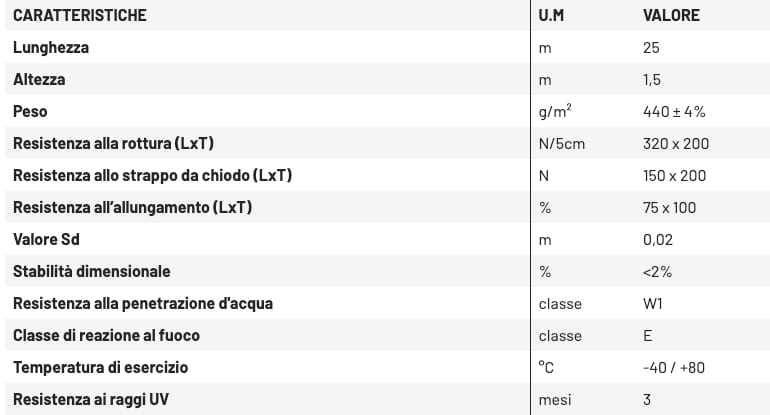Select Resistenza ai raggi UV label

coord(89,399)
